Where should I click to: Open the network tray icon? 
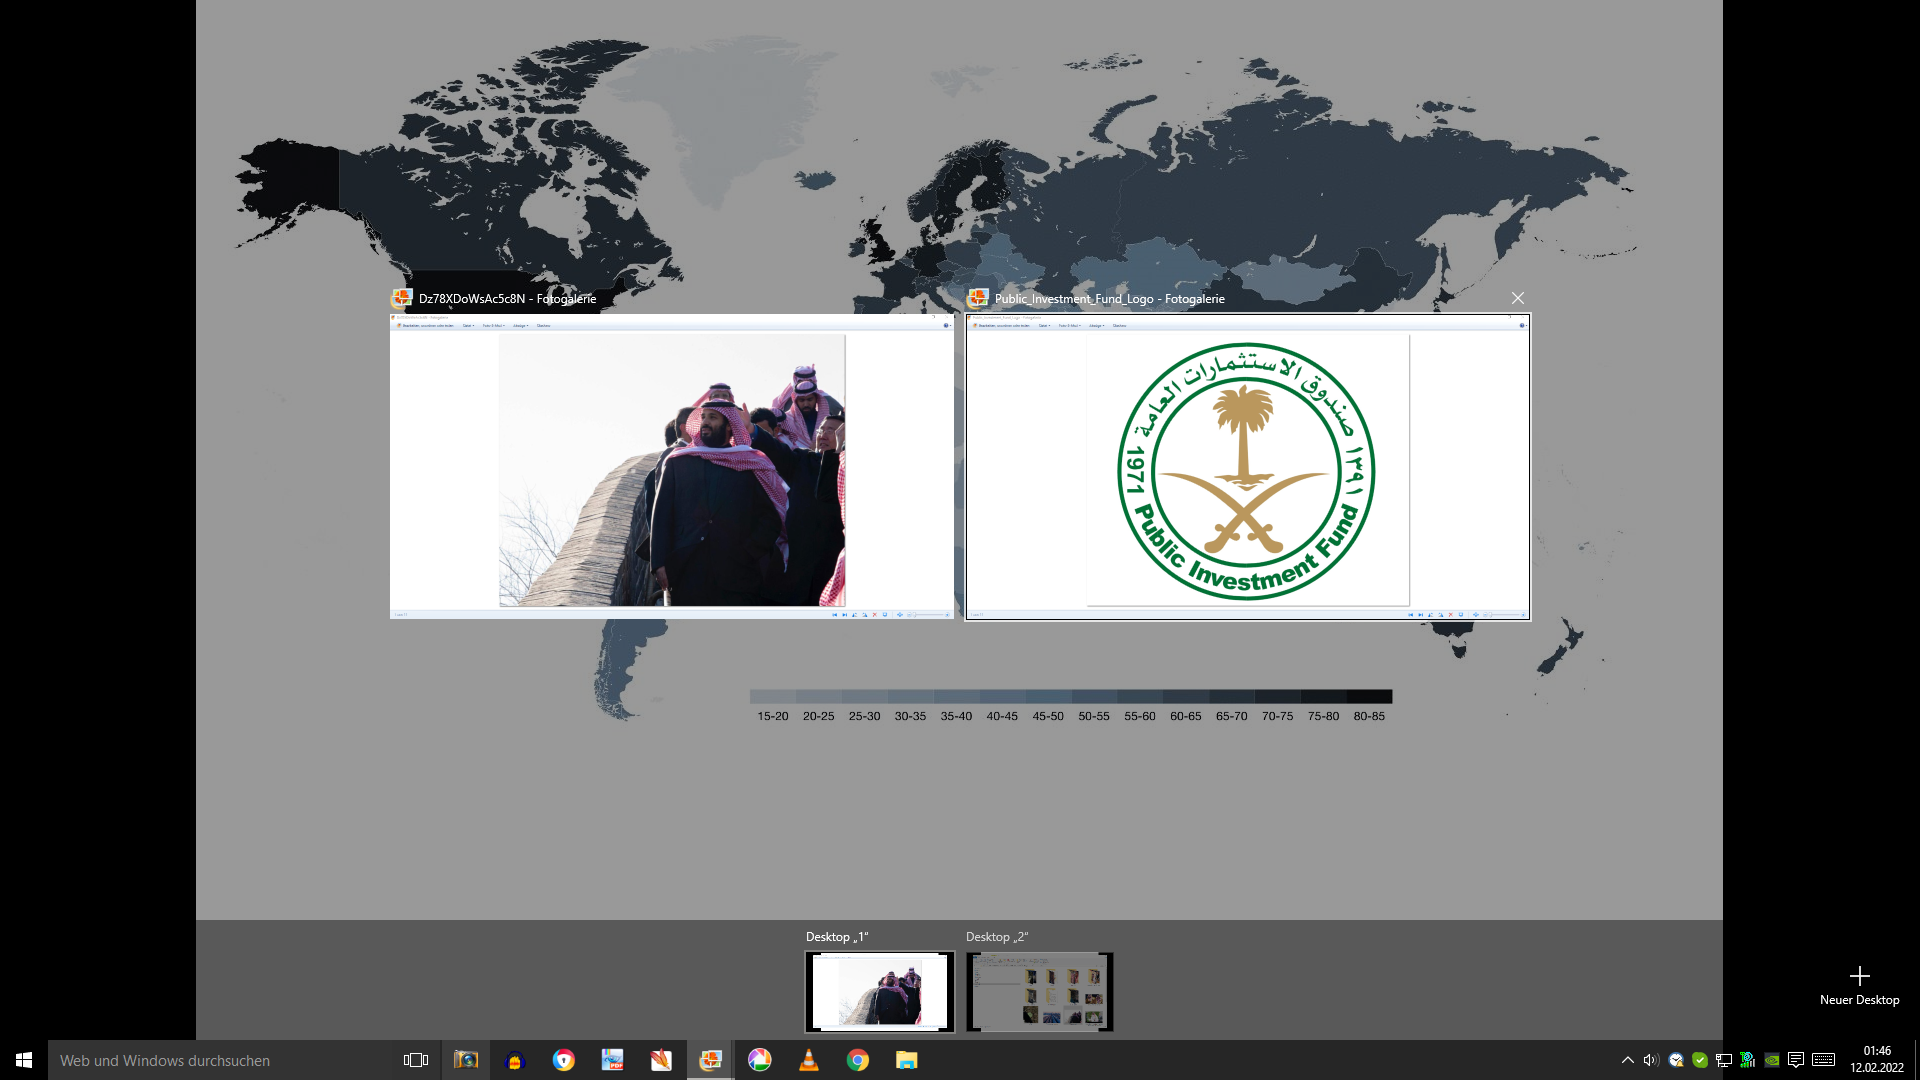[x=1724, y=1060]
